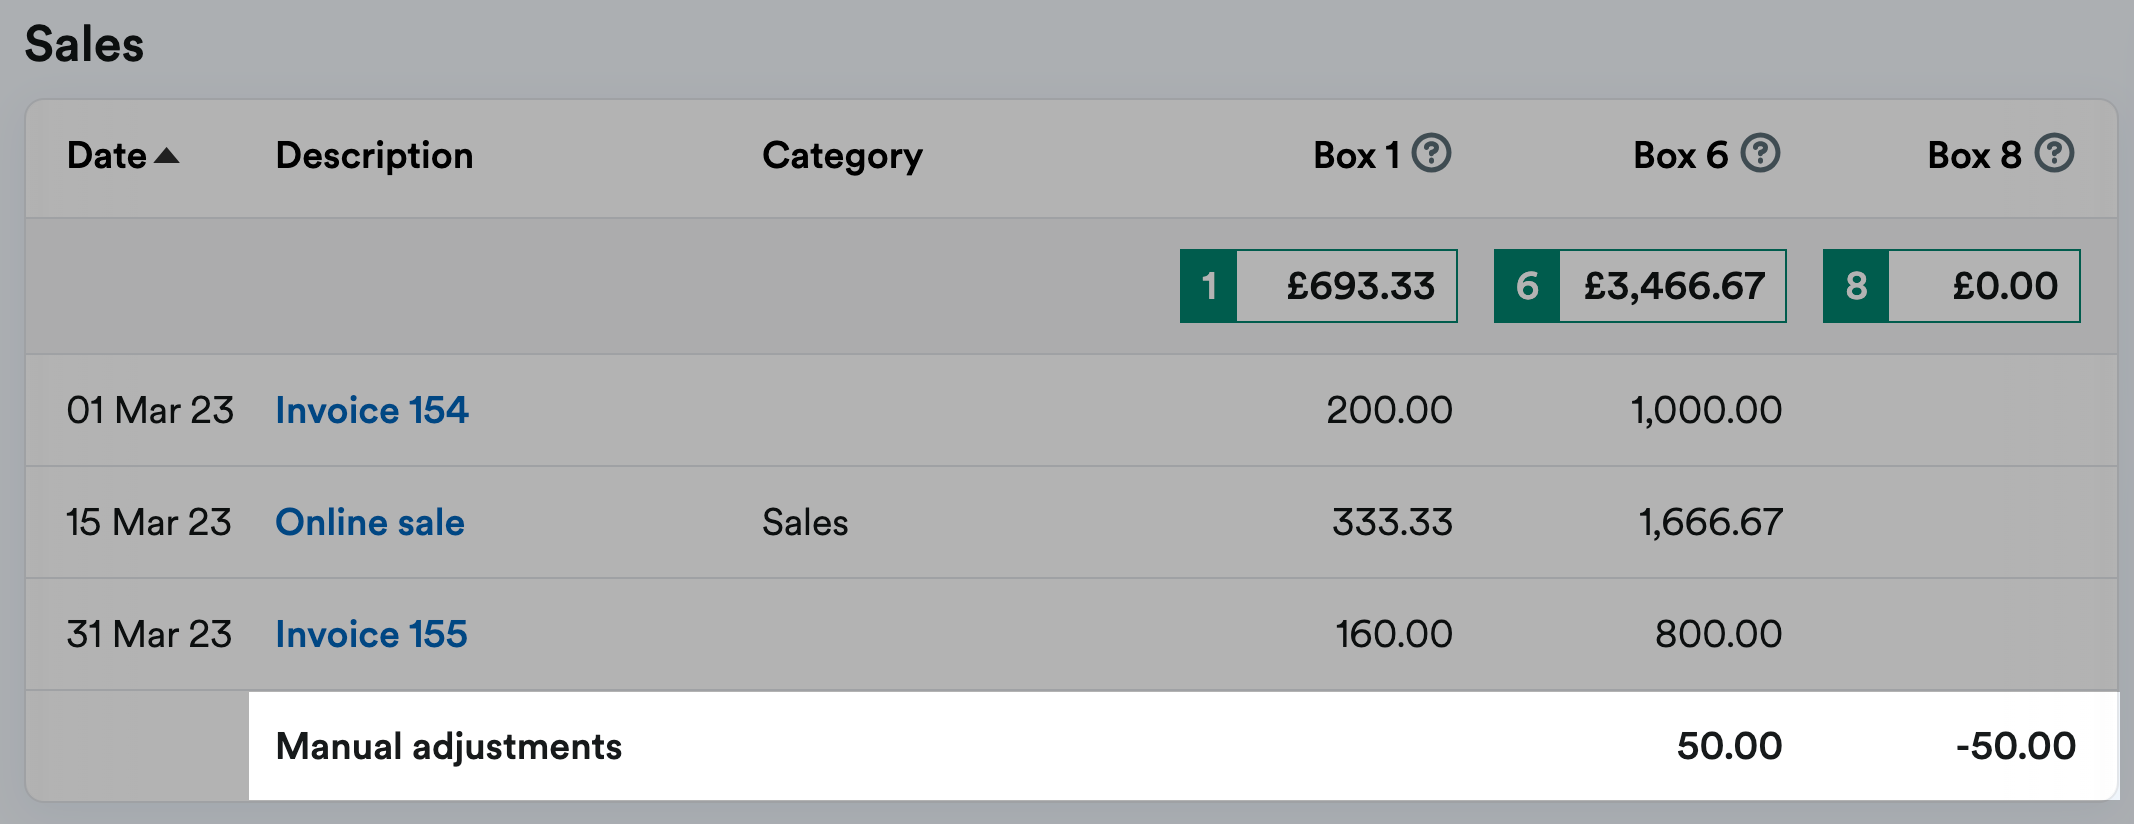Open Invoice 155 details
Screen dimensions: 2134x824
click(371, 633)
